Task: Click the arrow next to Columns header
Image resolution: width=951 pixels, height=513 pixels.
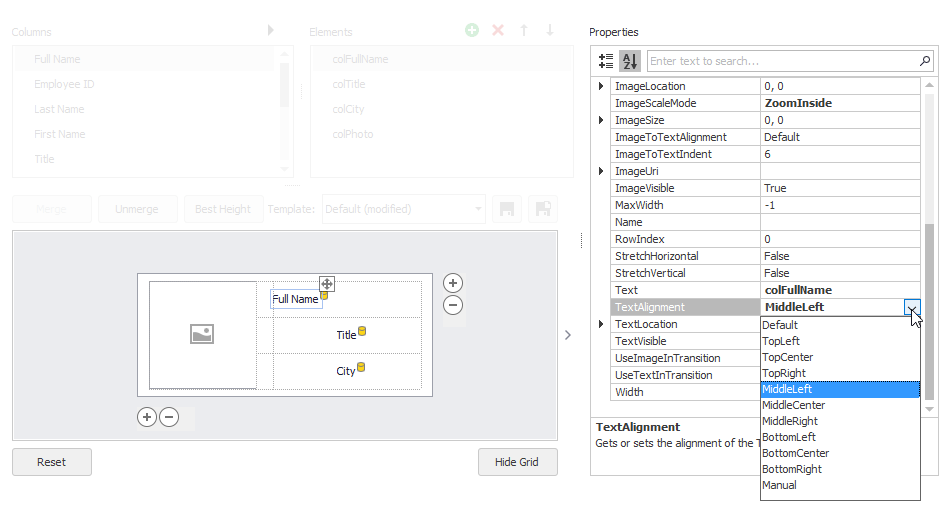Action: (x=271, y=30)
